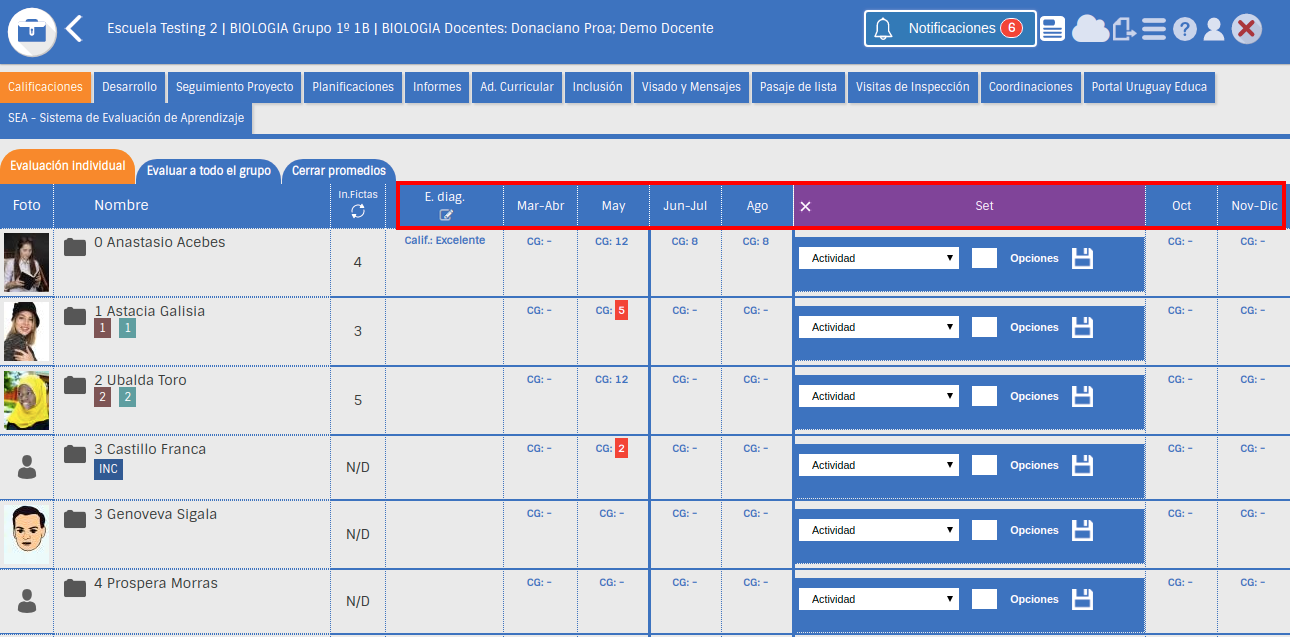Click the briefcase logo icon
The height and width of the screenshot is (637, 1290).
pos(32,30)
